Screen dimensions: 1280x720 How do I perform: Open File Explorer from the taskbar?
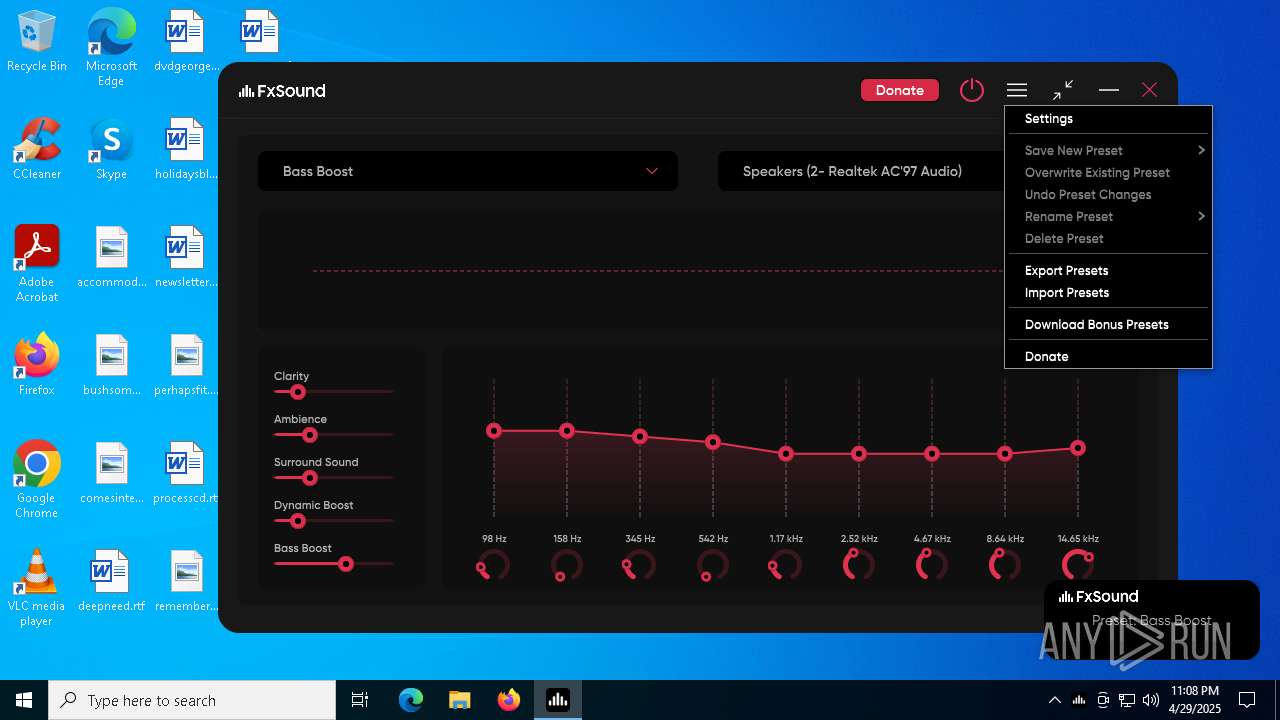[x=459, y=700]
